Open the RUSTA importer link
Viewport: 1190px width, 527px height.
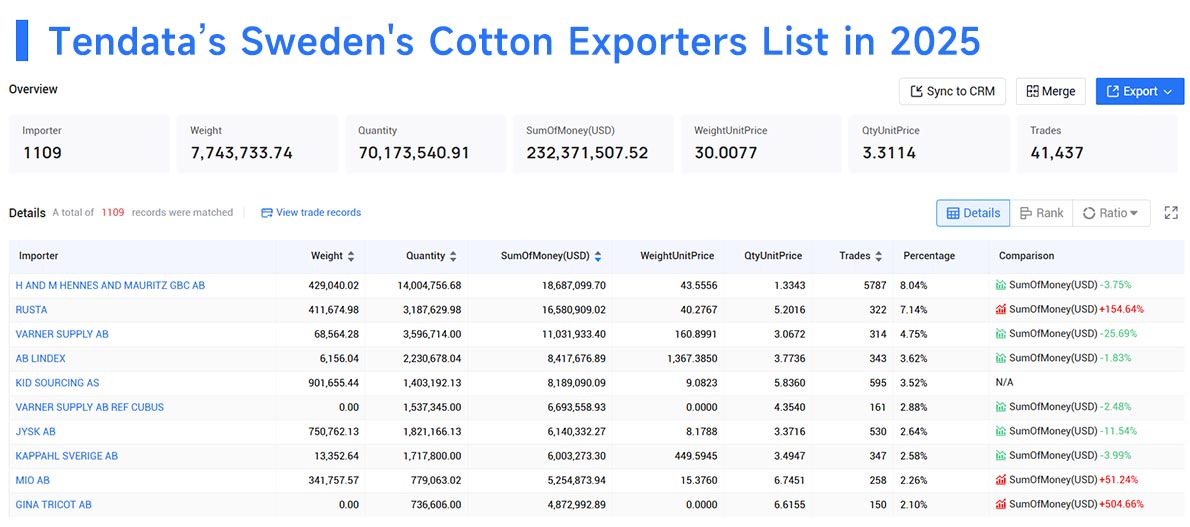click(31, 310)
